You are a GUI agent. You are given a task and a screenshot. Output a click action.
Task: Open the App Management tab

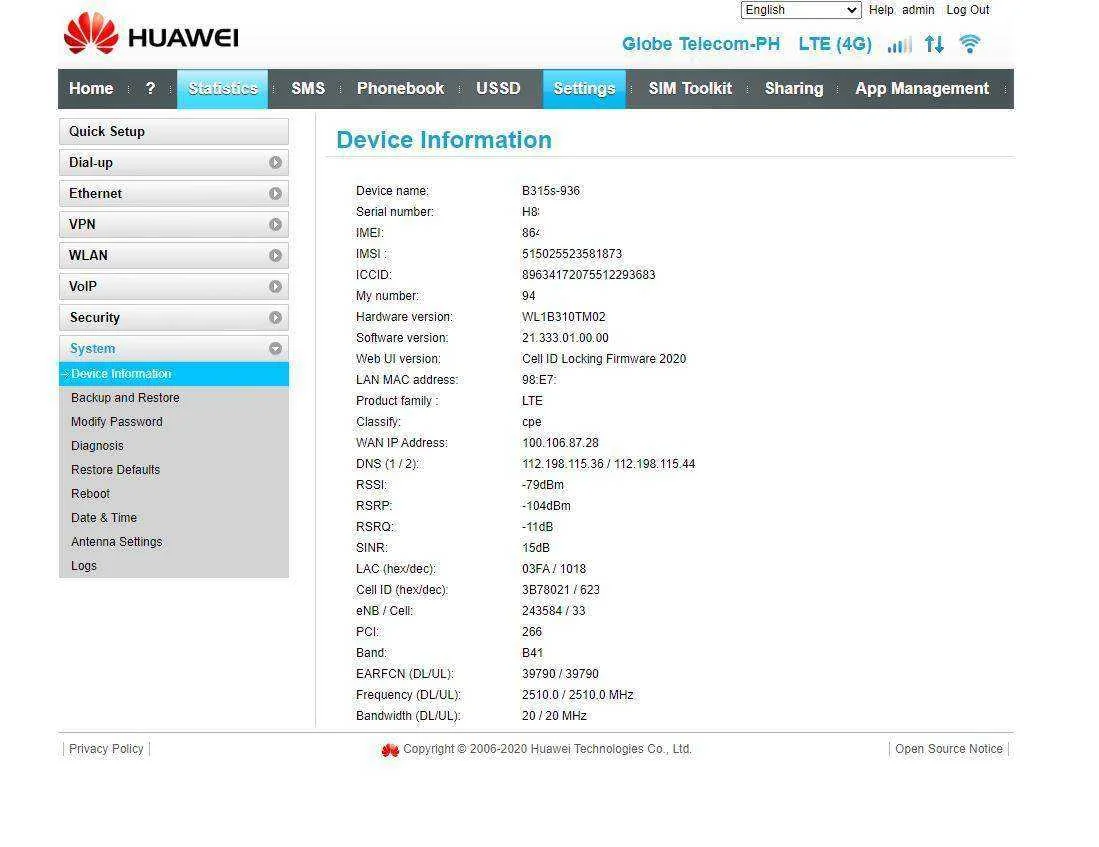(x=922, y=88)
